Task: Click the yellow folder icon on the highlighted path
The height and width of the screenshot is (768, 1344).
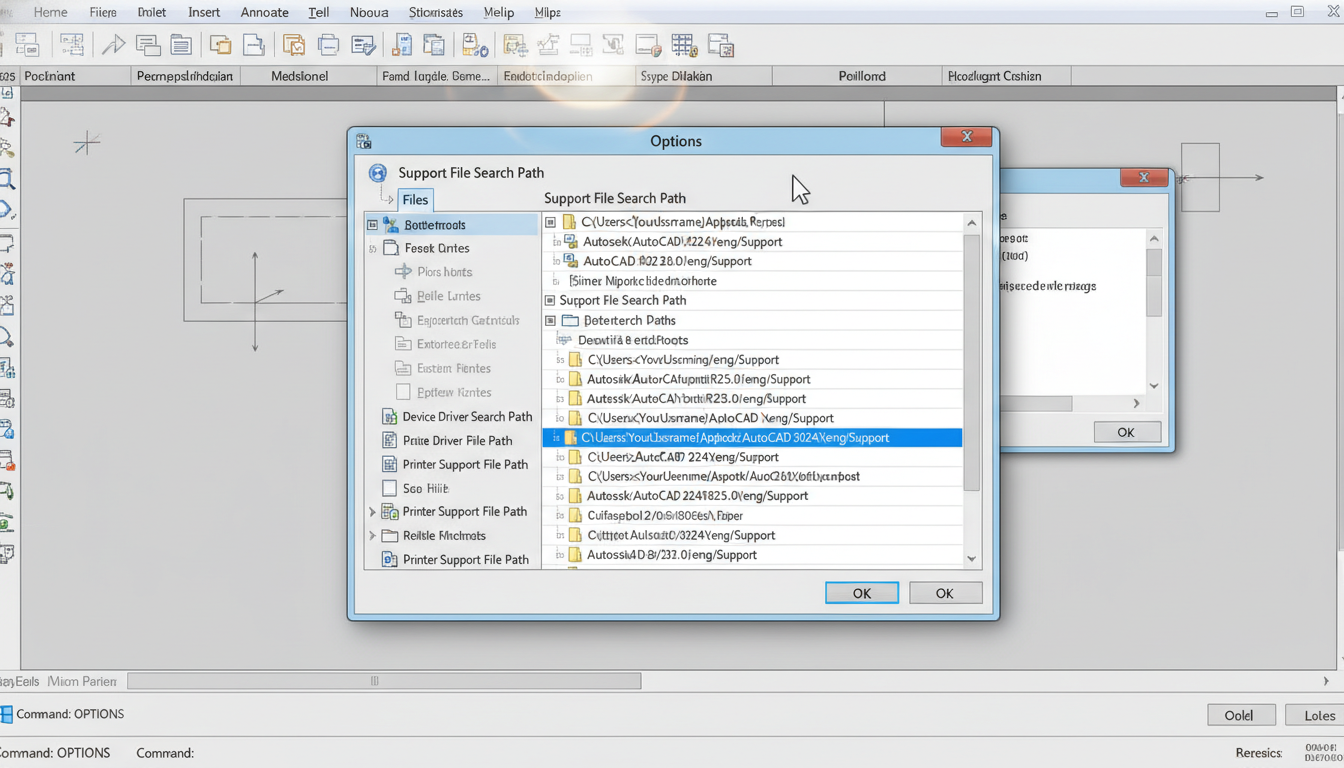Action: 573,437
